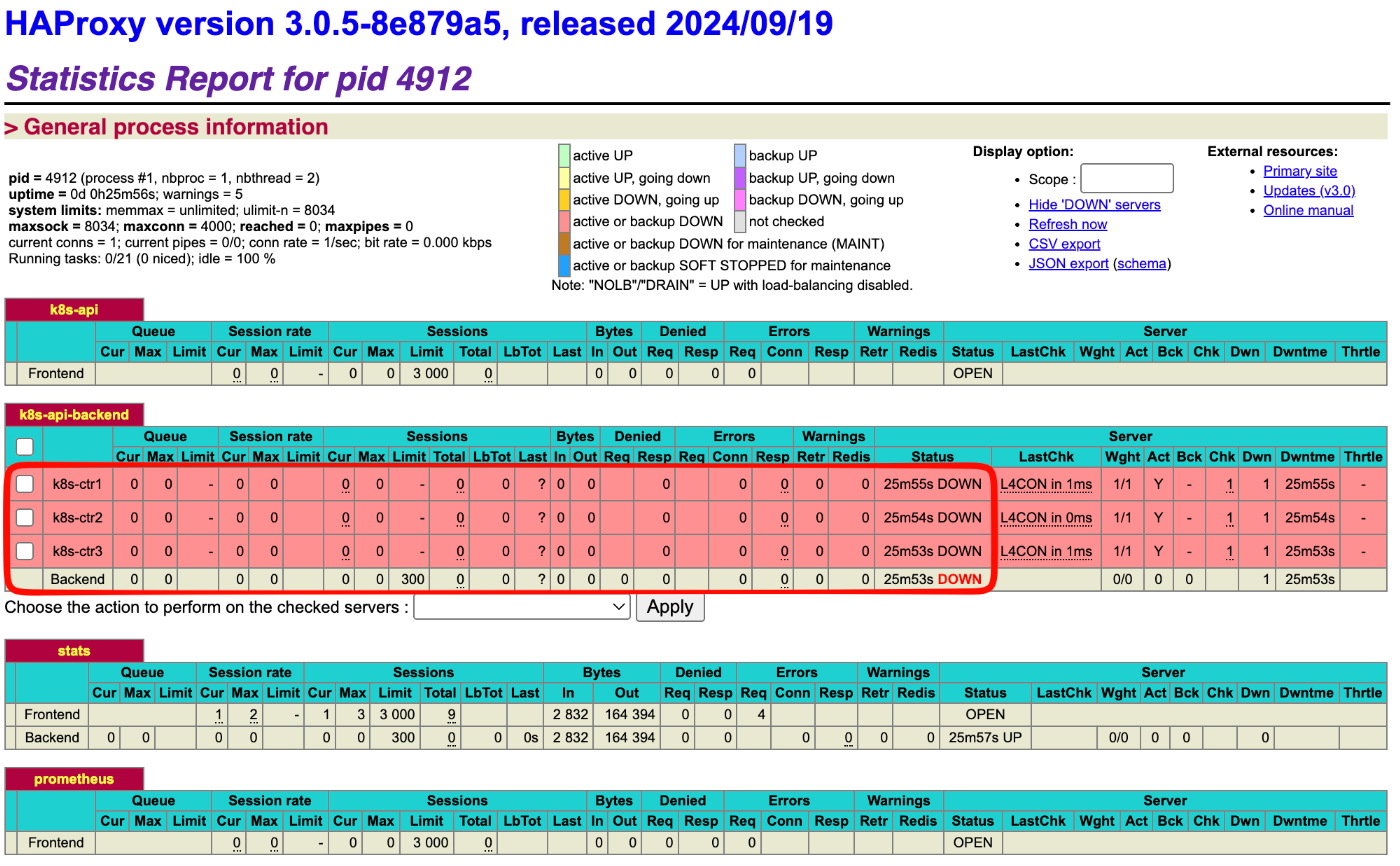Open the schema link beside JSON export
Image resolution: width=1400 pixels, height=866 pixels.
coord(1142,264)
